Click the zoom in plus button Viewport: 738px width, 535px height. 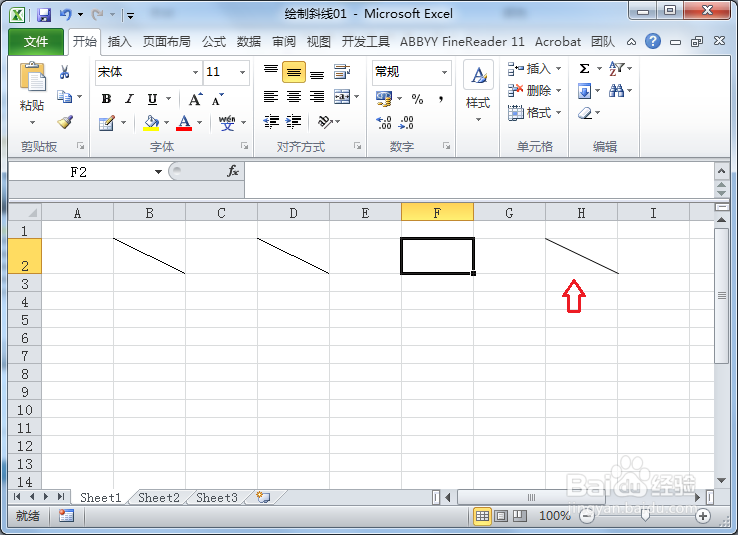click(703, 516)
